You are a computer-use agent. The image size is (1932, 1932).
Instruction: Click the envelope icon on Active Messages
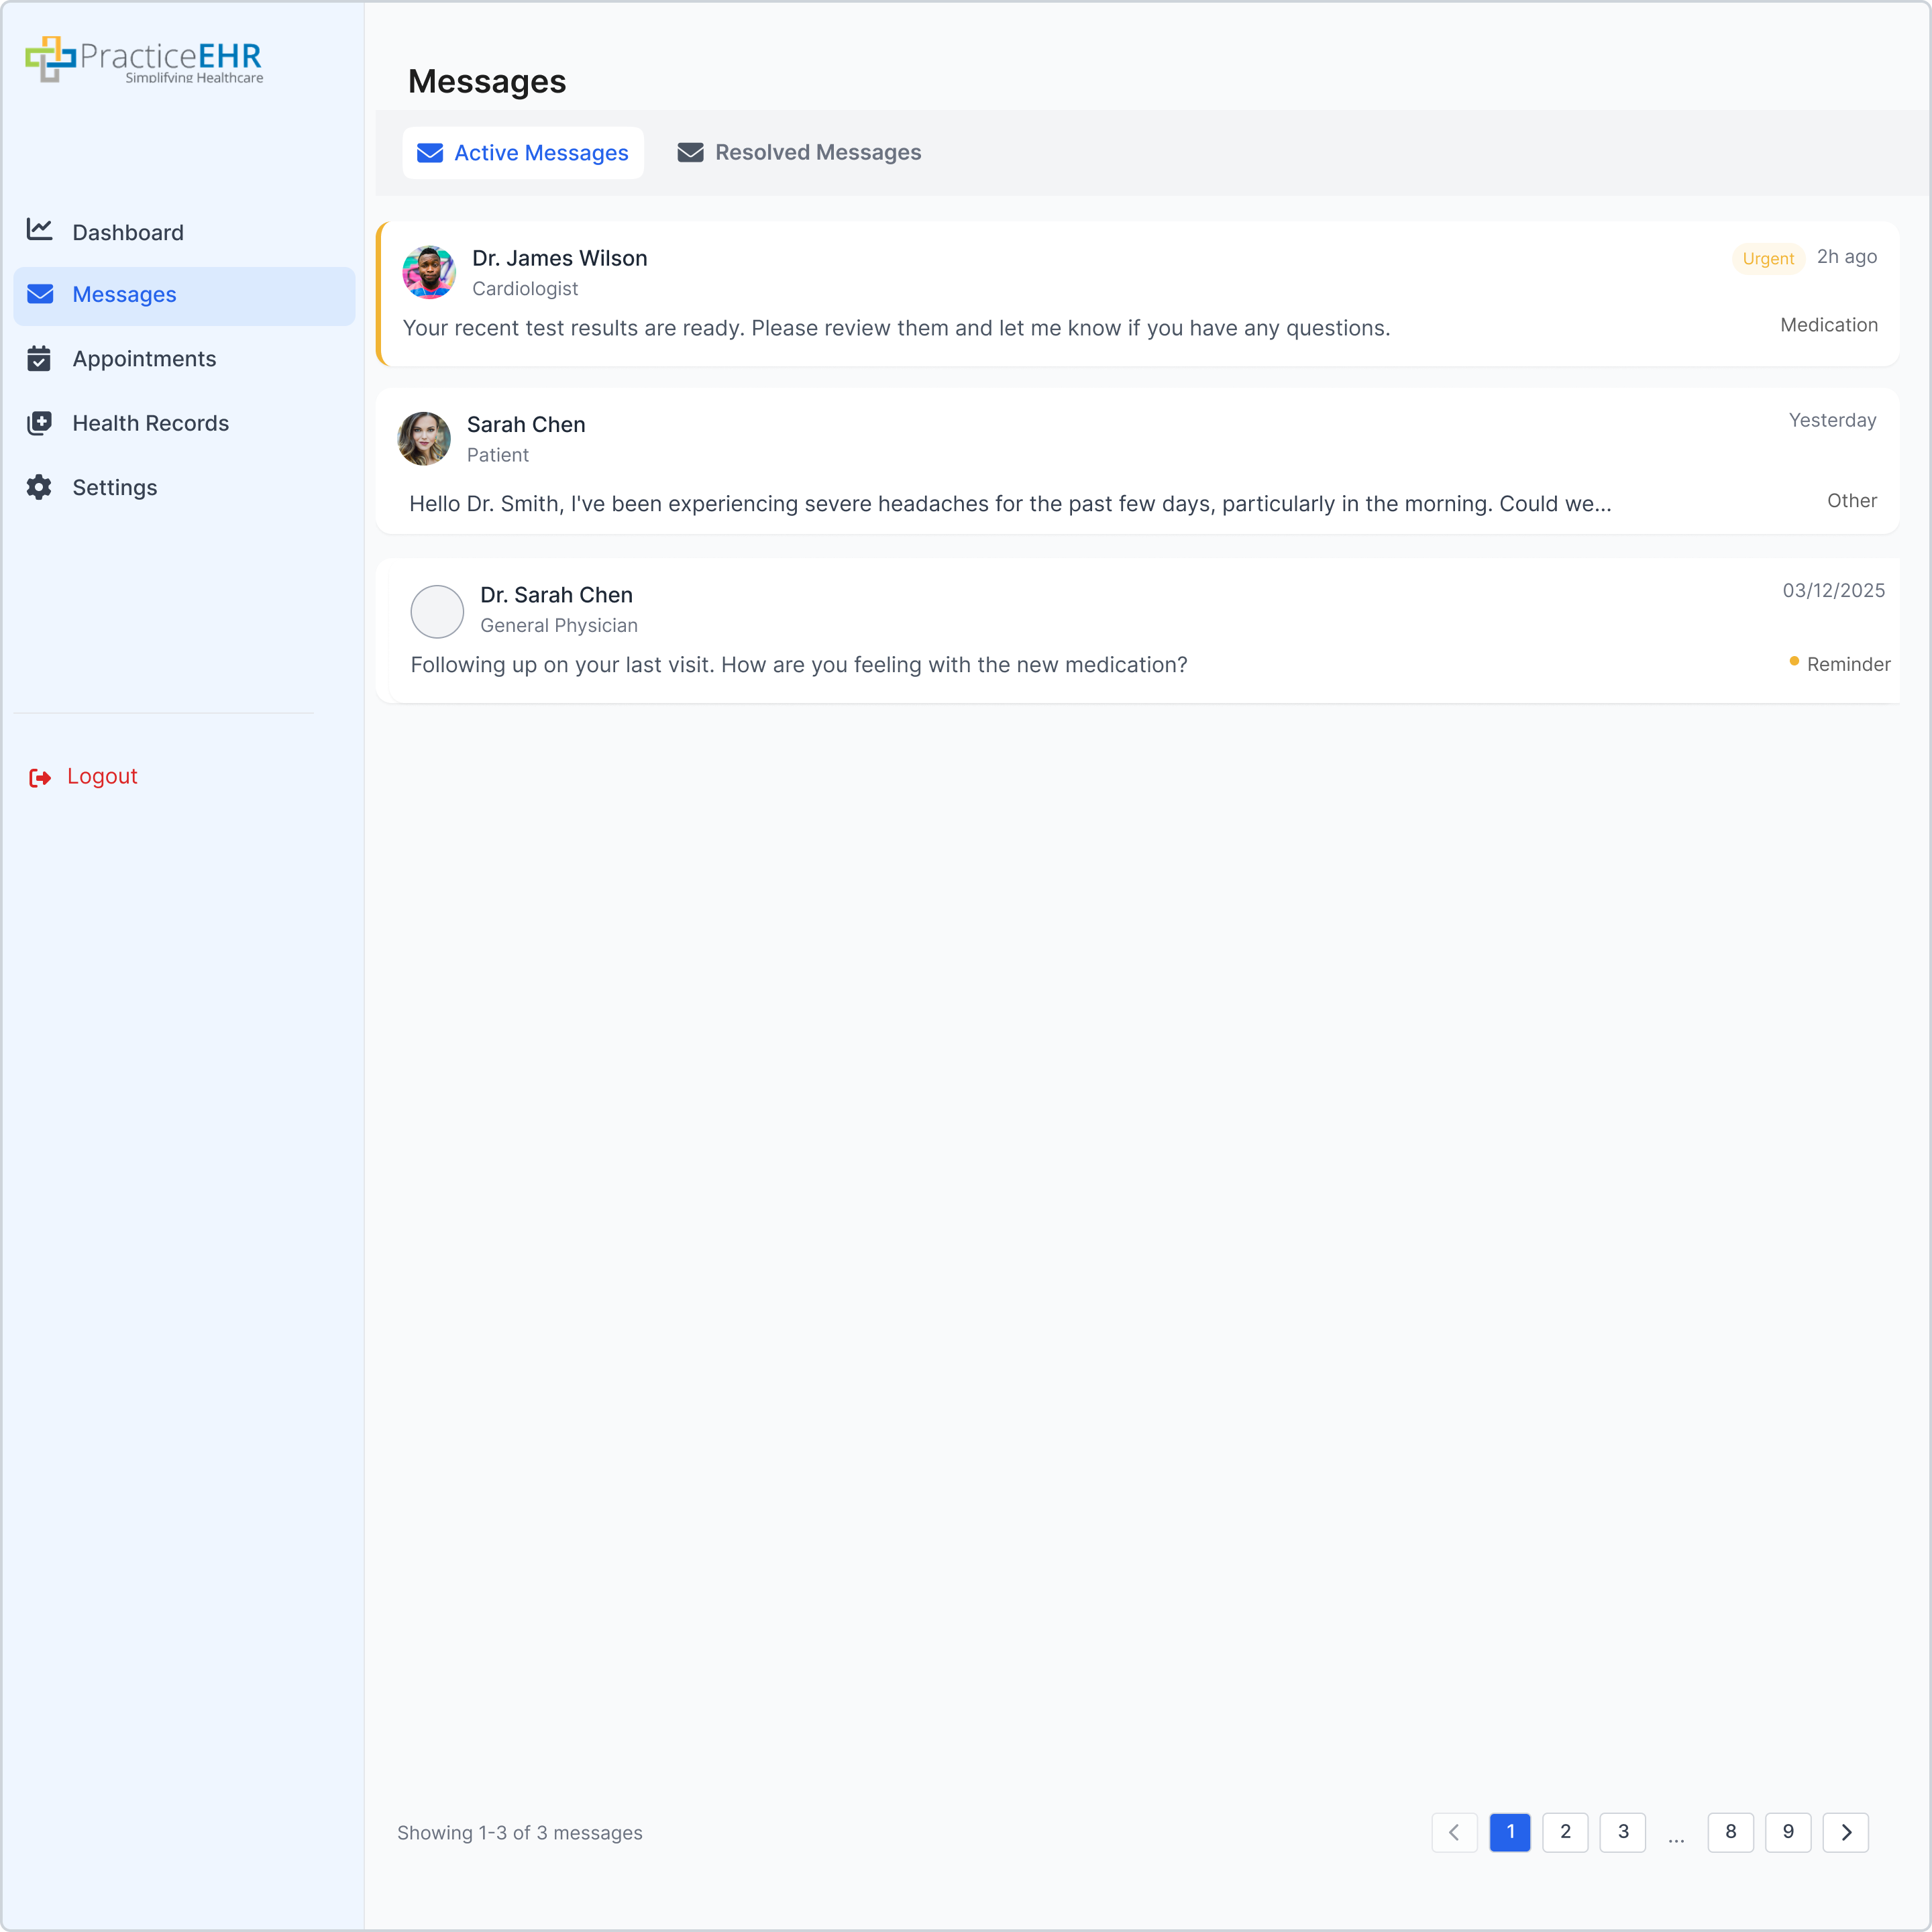click(x=430, y=152)
